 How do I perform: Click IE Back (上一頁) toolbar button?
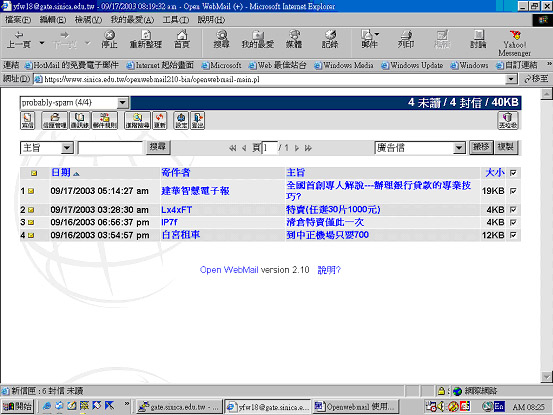pyautogui.click(x=19, y=40)
